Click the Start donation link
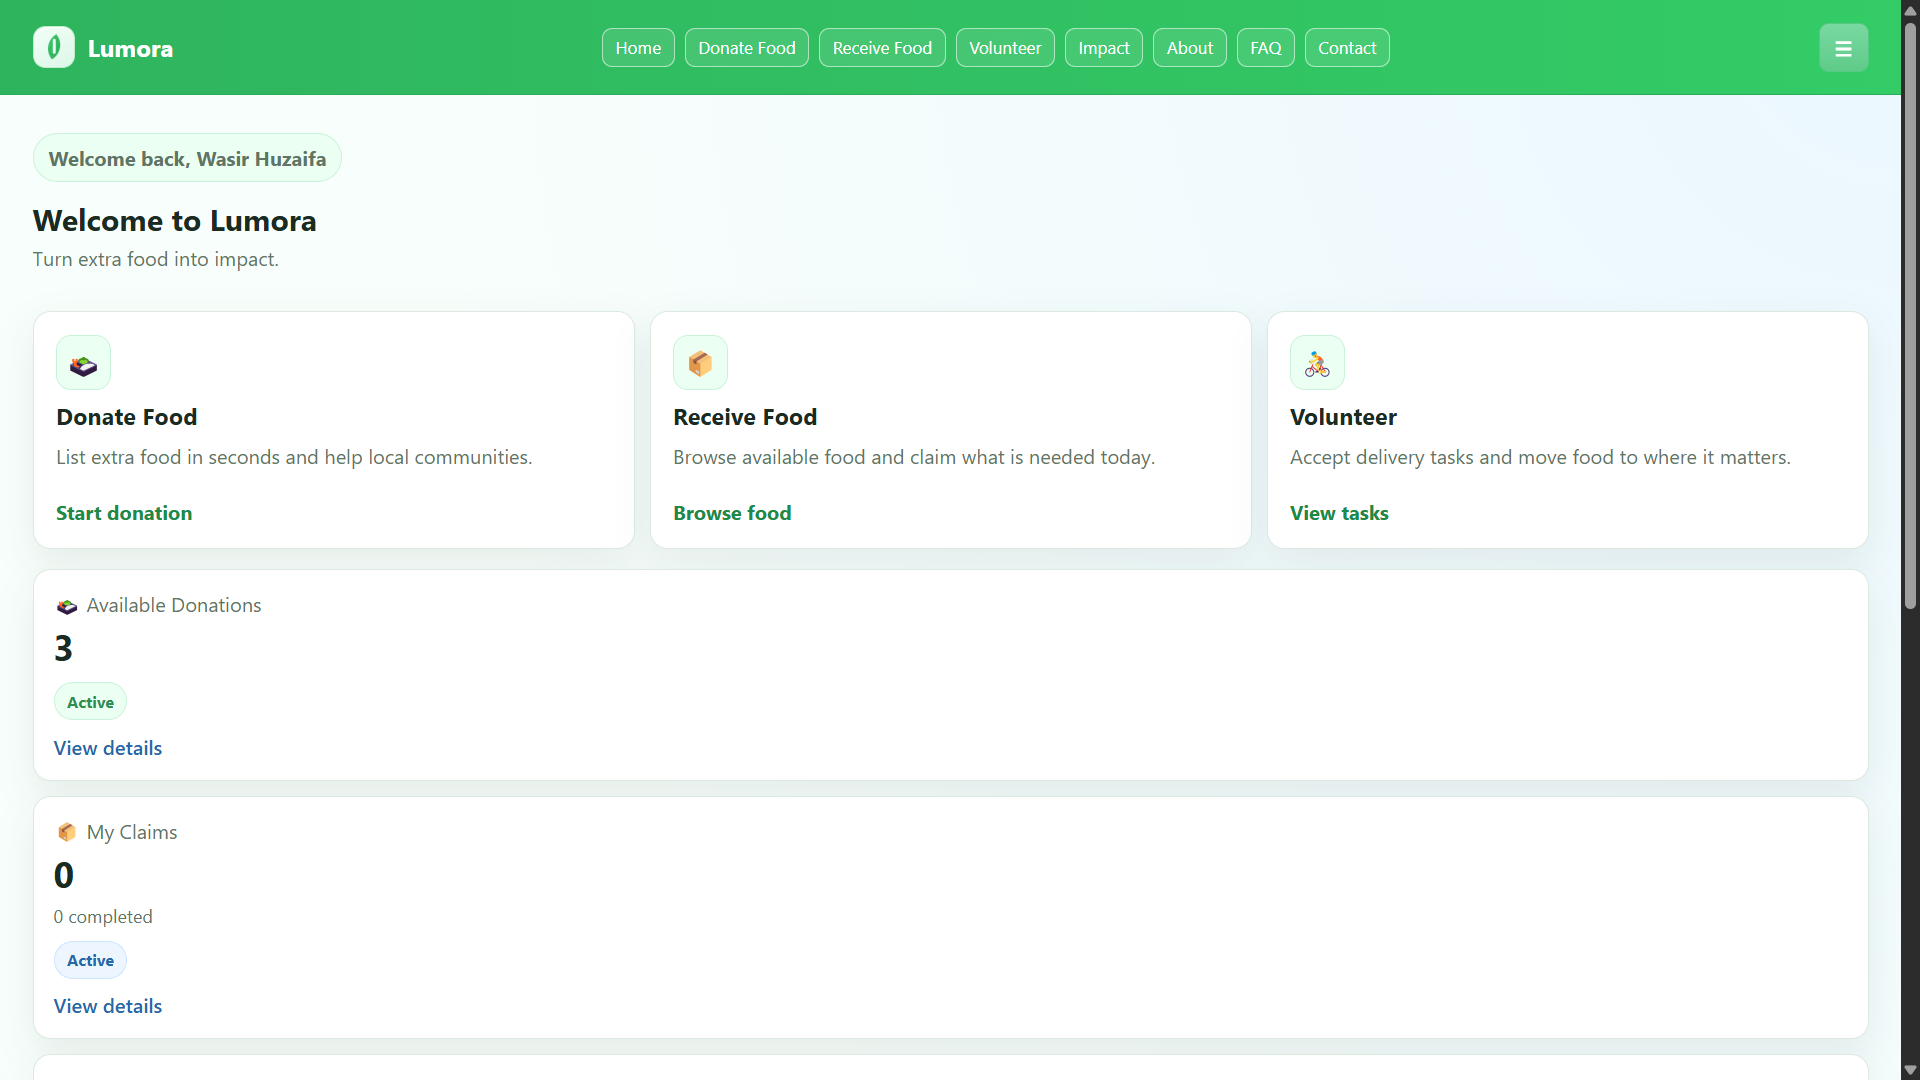The height and width of the screenshot is (1080, 1920). pos(124,513)
